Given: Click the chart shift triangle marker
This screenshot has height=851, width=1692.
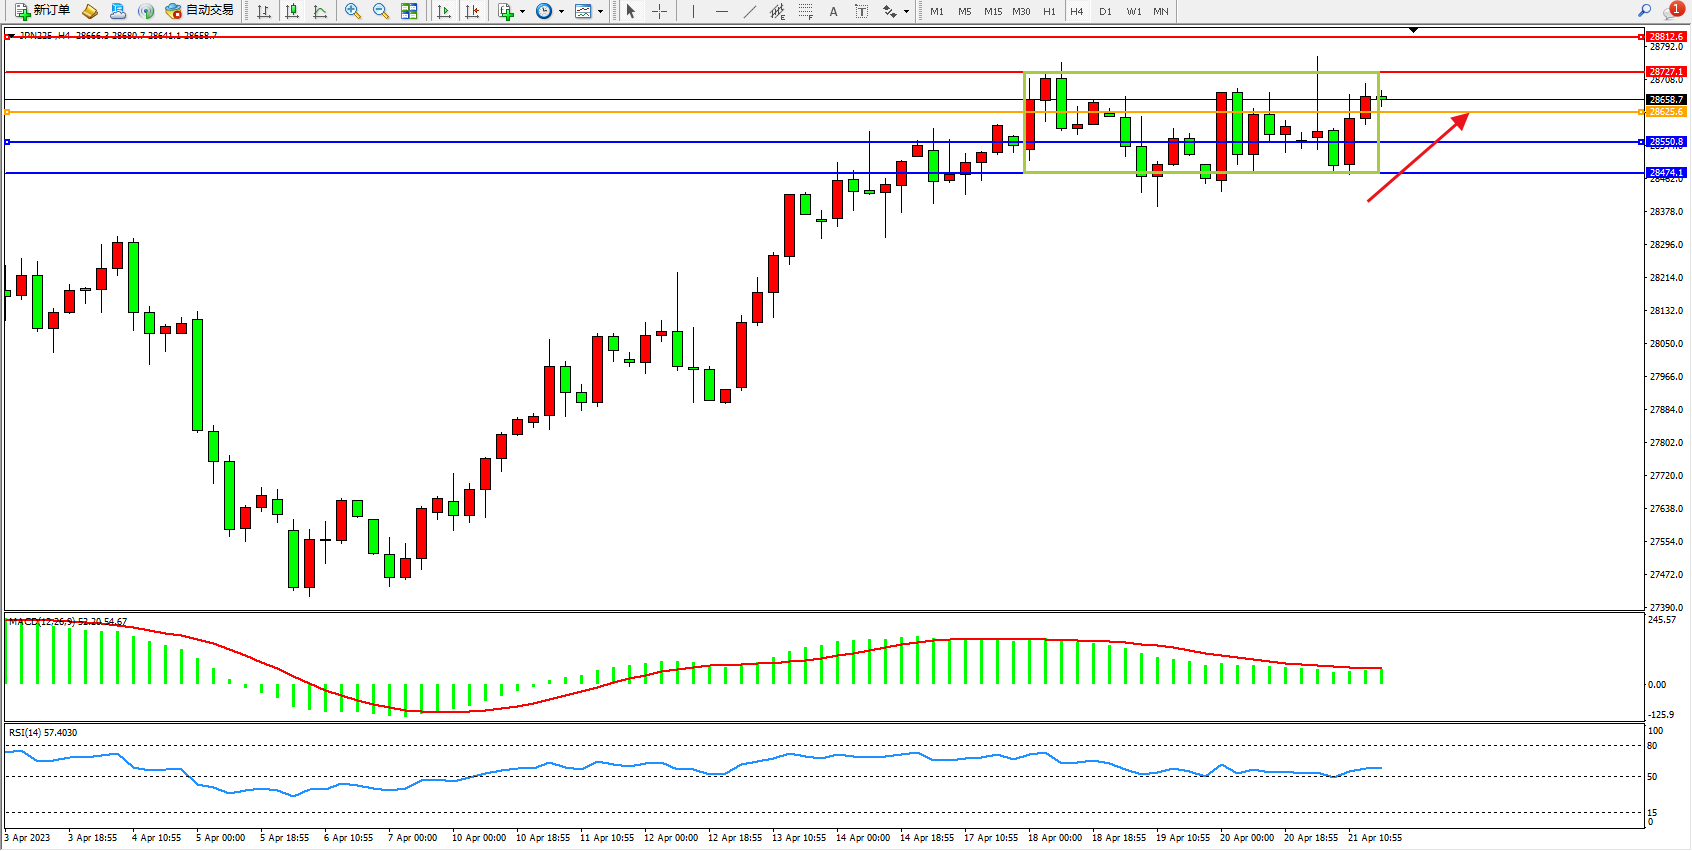Looking at the screenshot, I should tap(1413, 30).
